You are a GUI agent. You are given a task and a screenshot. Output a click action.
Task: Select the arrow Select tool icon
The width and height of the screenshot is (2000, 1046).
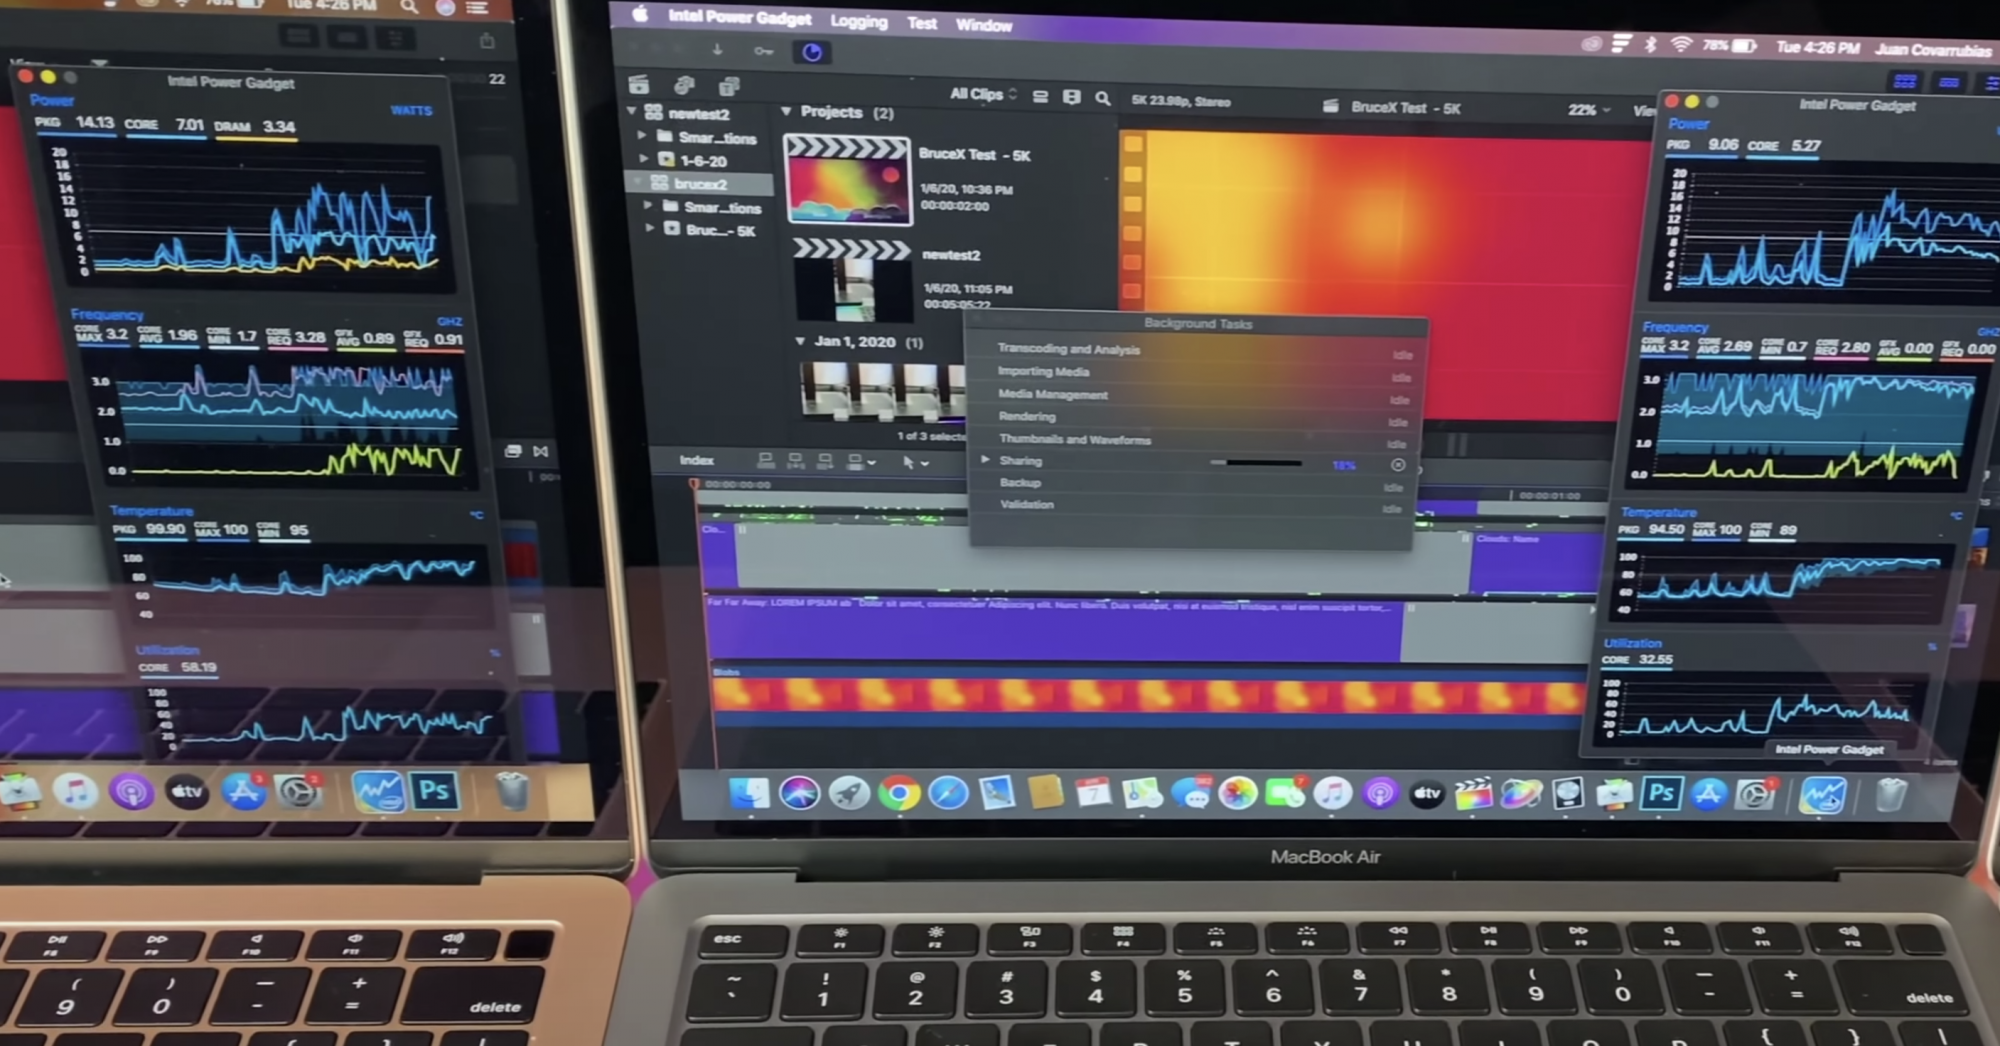tap(907, 462)
